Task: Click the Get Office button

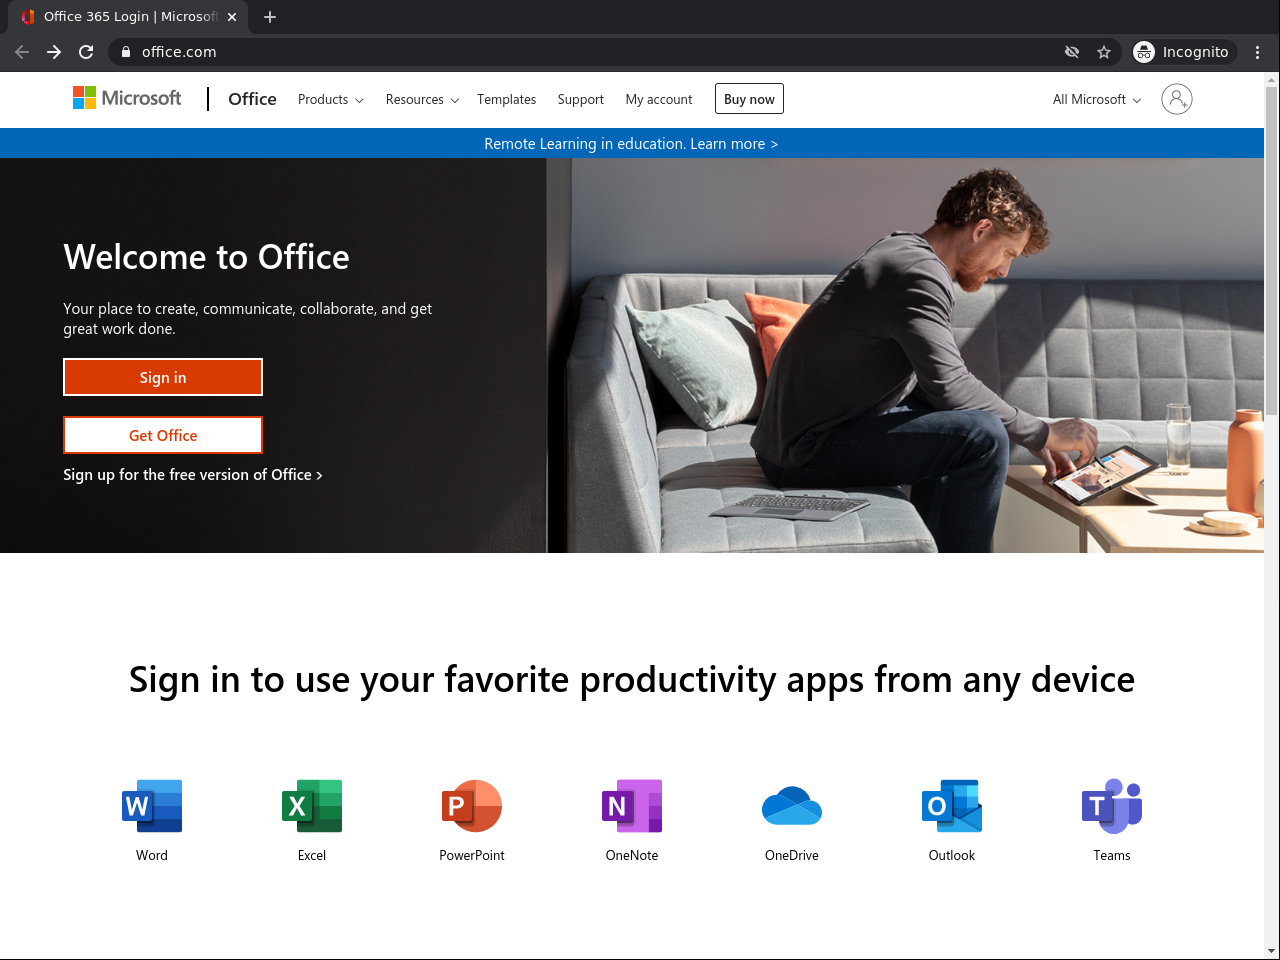Action: tap(163, 435)
